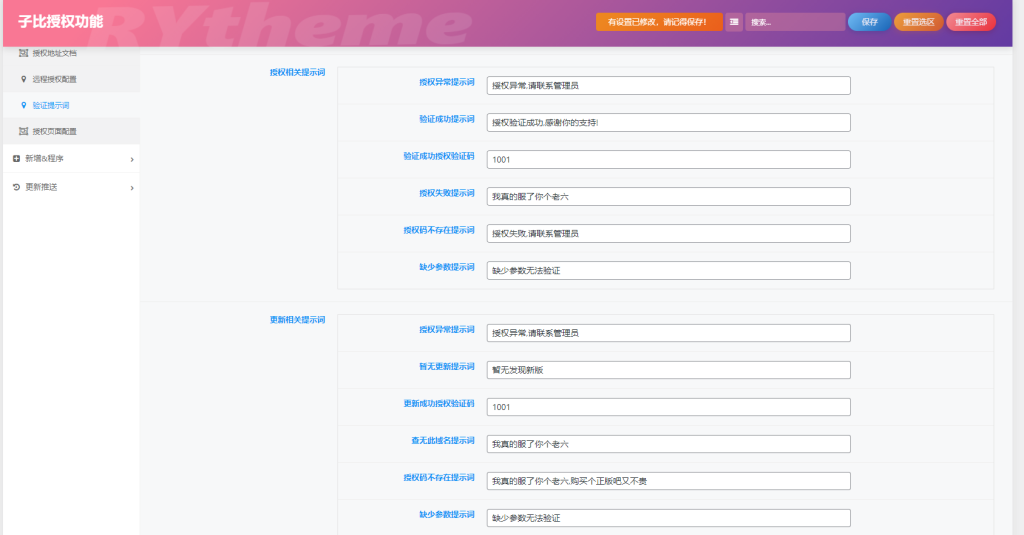Click the icon beside 授权地址文档

coord(24,53)
